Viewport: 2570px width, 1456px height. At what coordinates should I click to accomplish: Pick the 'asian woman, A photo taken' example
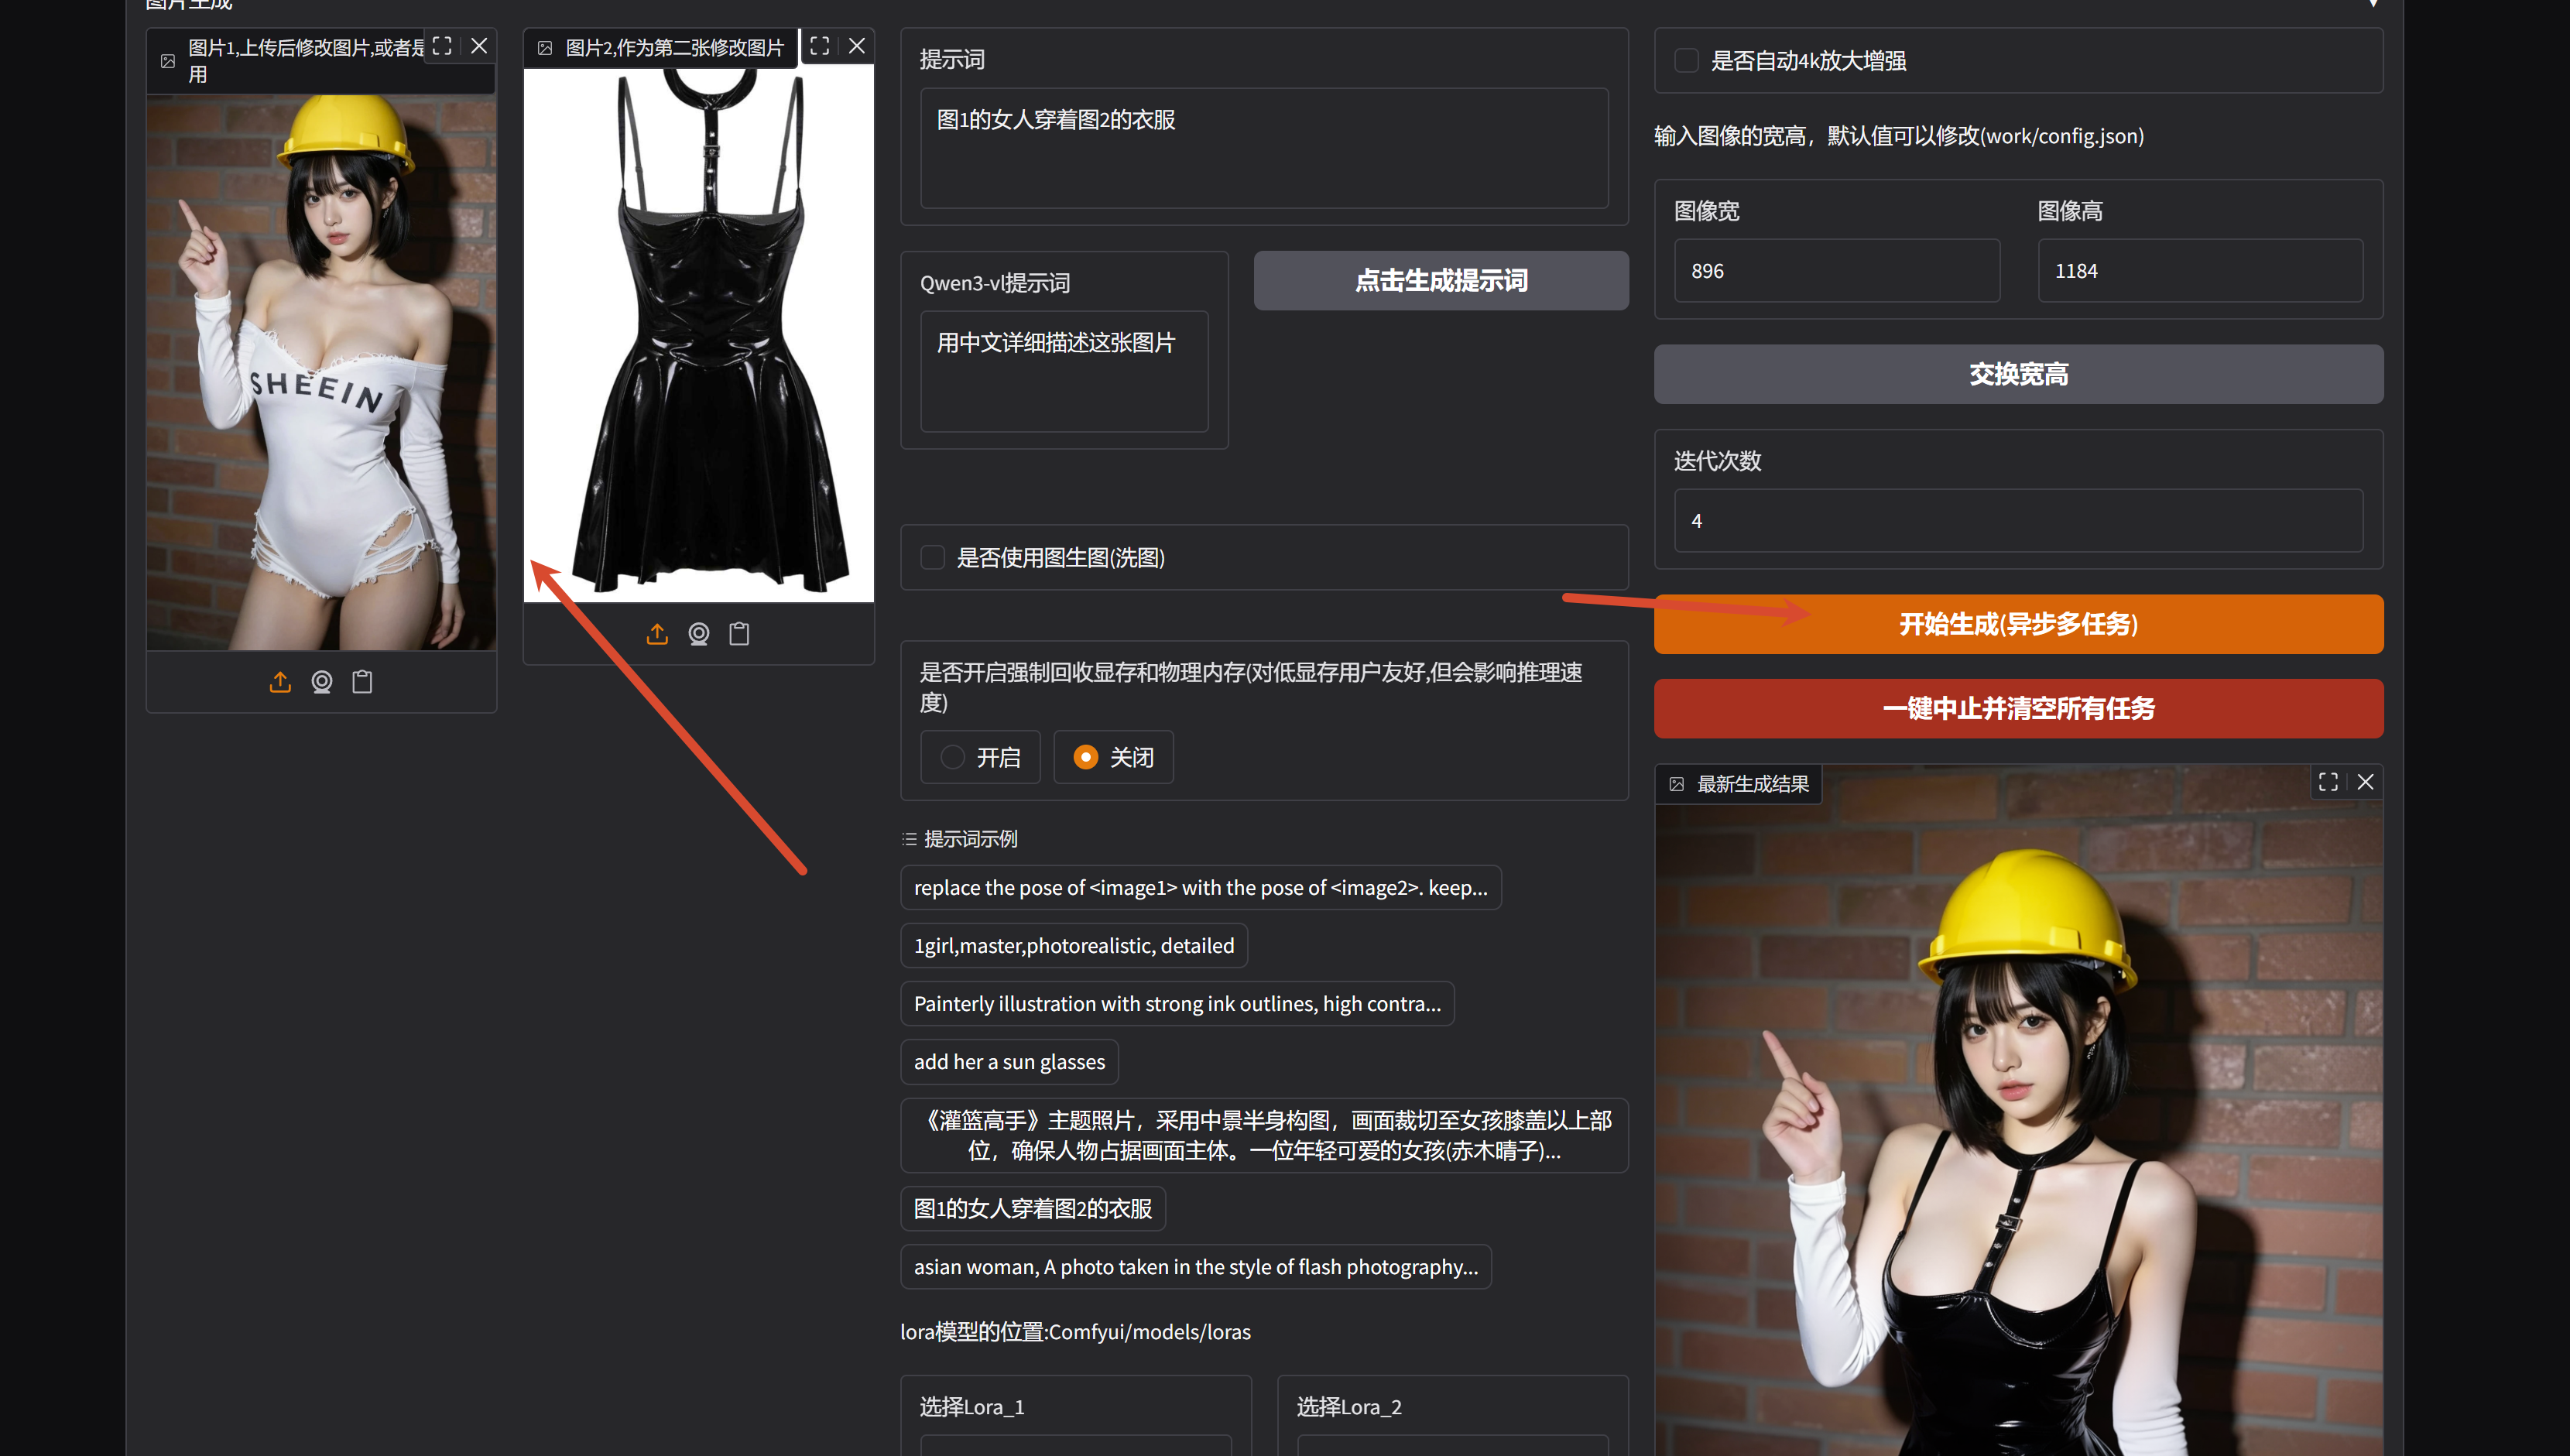click(x=1196, y=1267)
